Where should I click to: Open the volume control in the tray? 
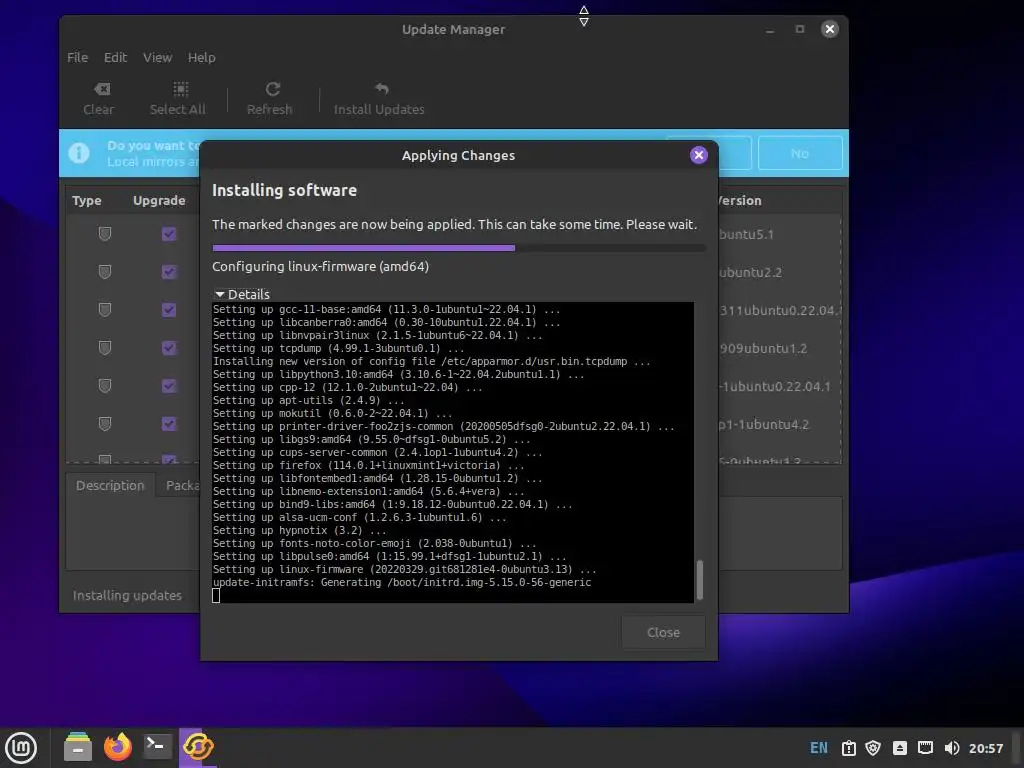pyautogui.click(x=952, y=748)
